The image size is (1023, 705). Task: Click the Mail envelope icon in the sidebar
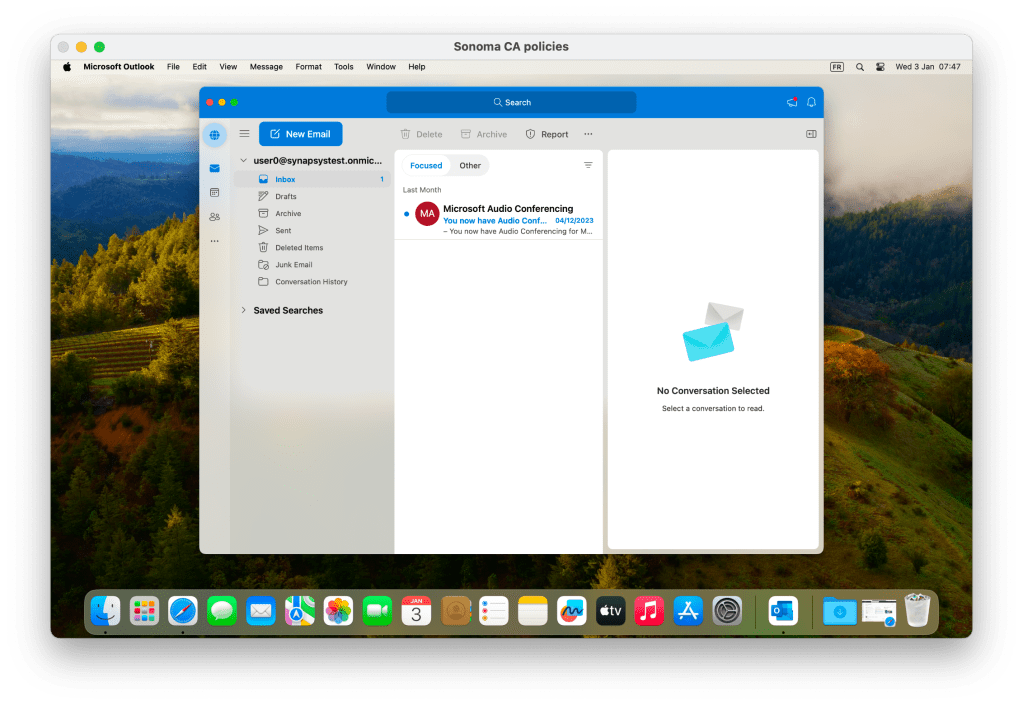tap(214, 168)
